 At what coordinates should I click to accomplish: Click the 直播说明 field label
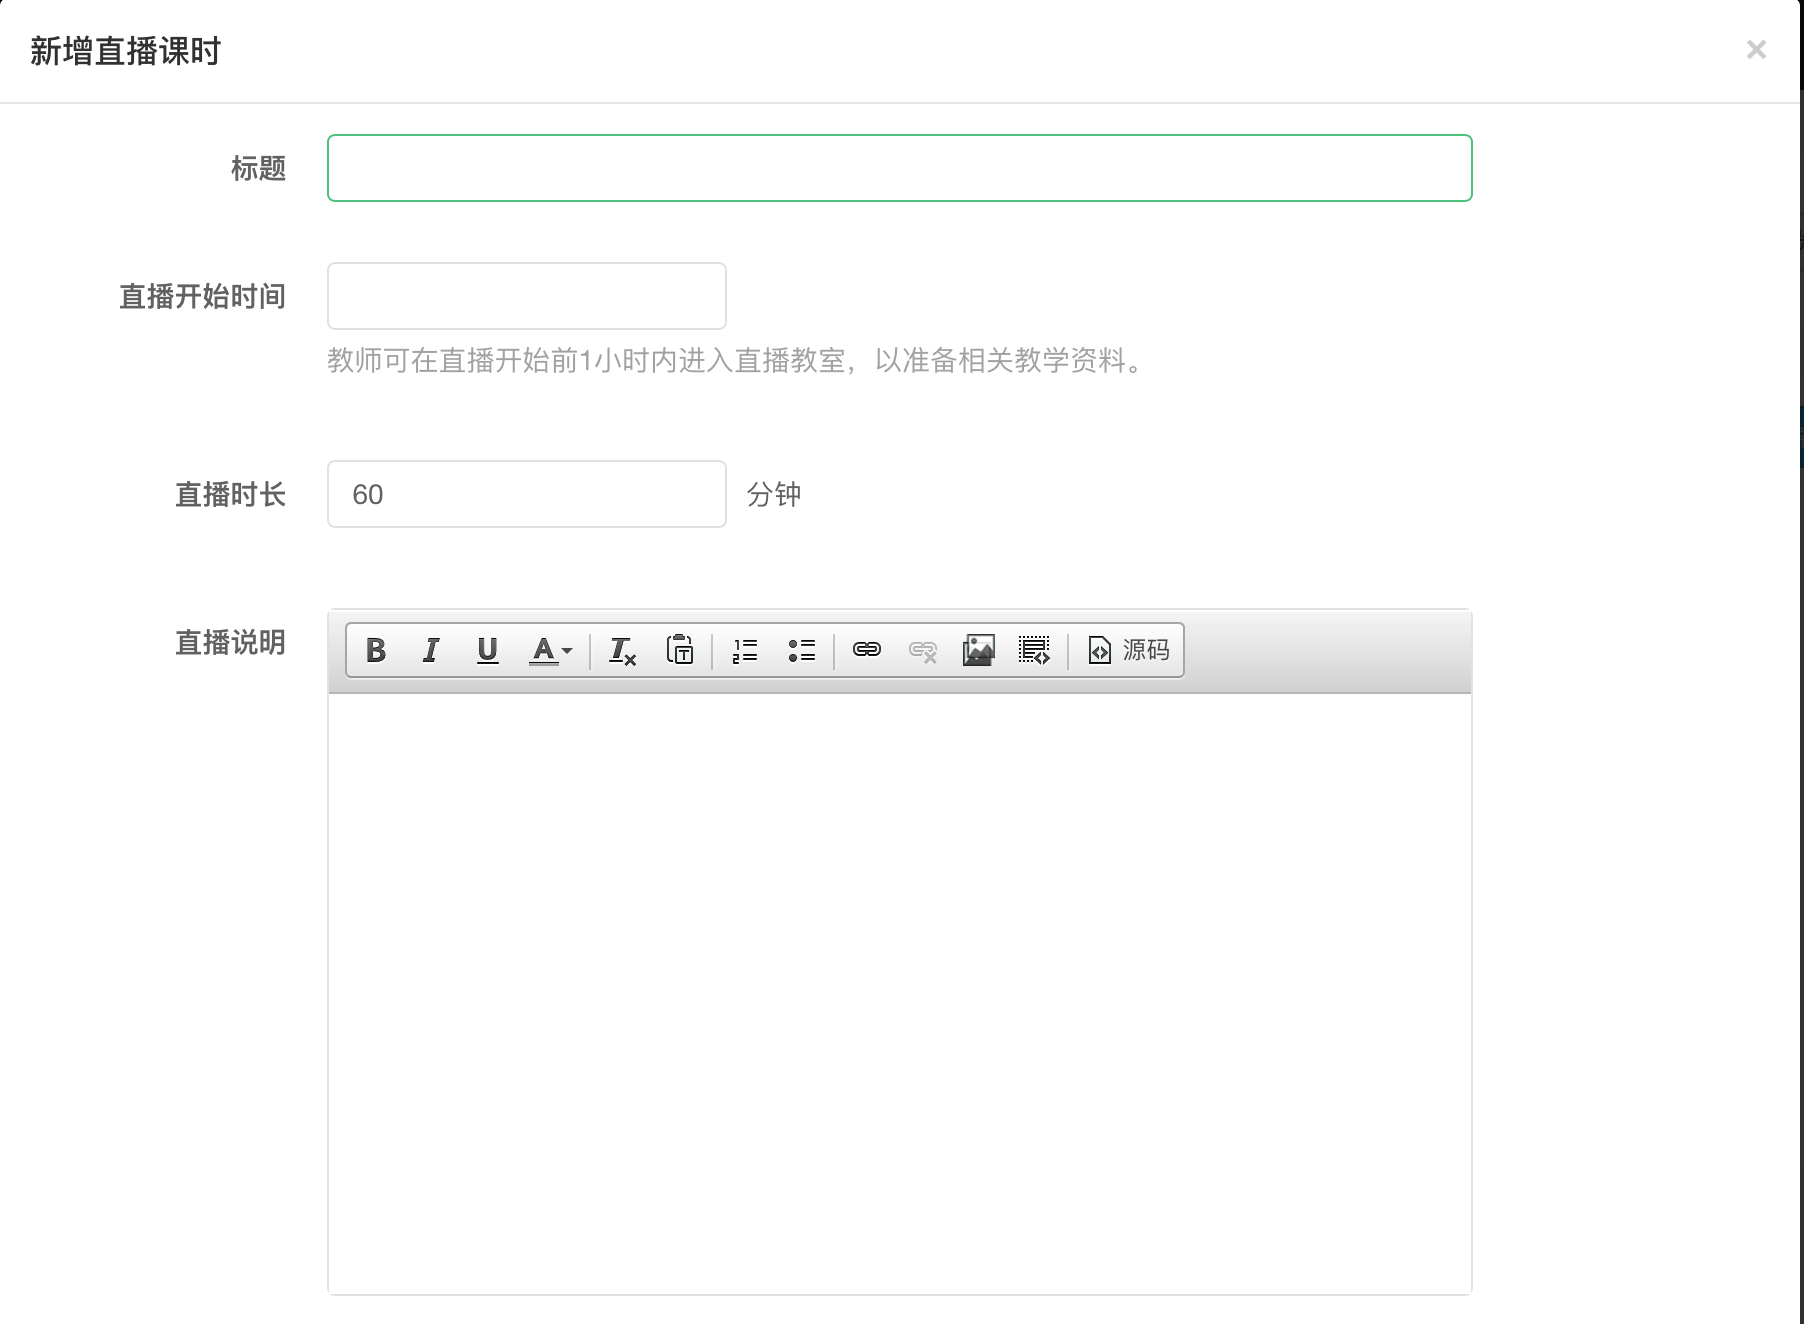(x=230, y=643)
